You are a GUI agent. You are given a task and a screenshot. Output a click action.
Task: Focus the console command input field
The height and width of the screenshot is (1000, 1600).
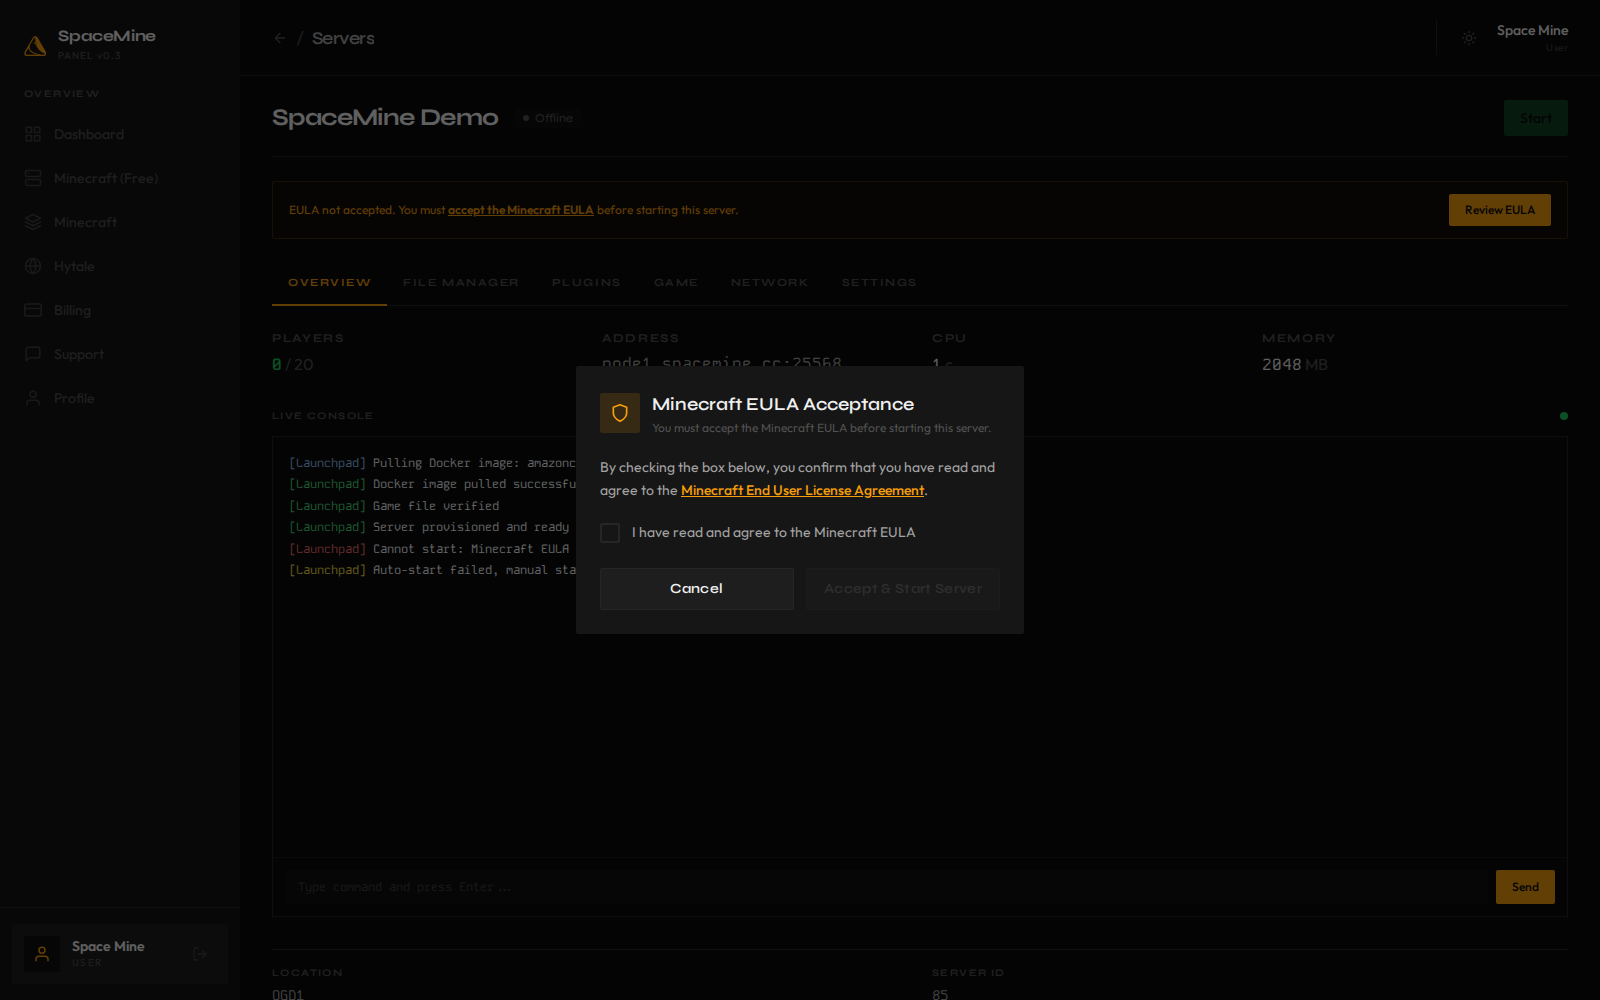(886, 887)
